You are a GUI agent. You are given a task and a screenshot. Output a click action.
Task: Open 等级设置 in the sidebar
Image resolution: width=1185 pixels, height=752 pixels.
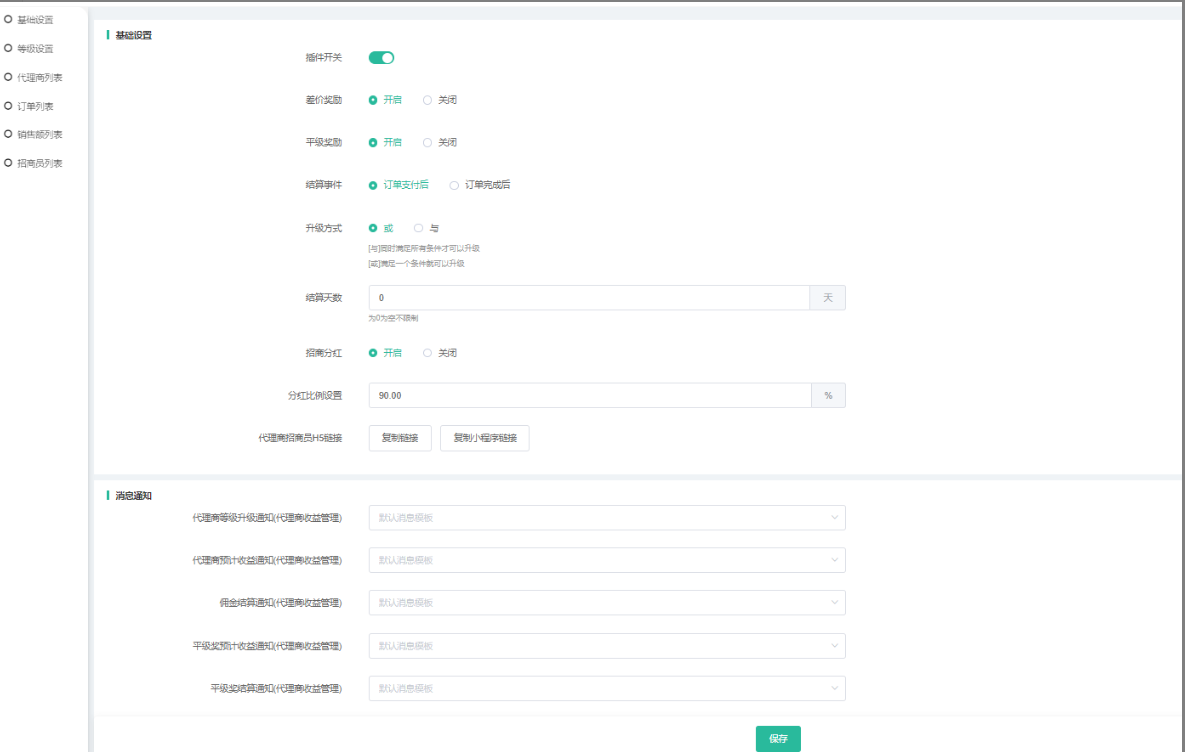pyautogui.click(x=35, y=48)
